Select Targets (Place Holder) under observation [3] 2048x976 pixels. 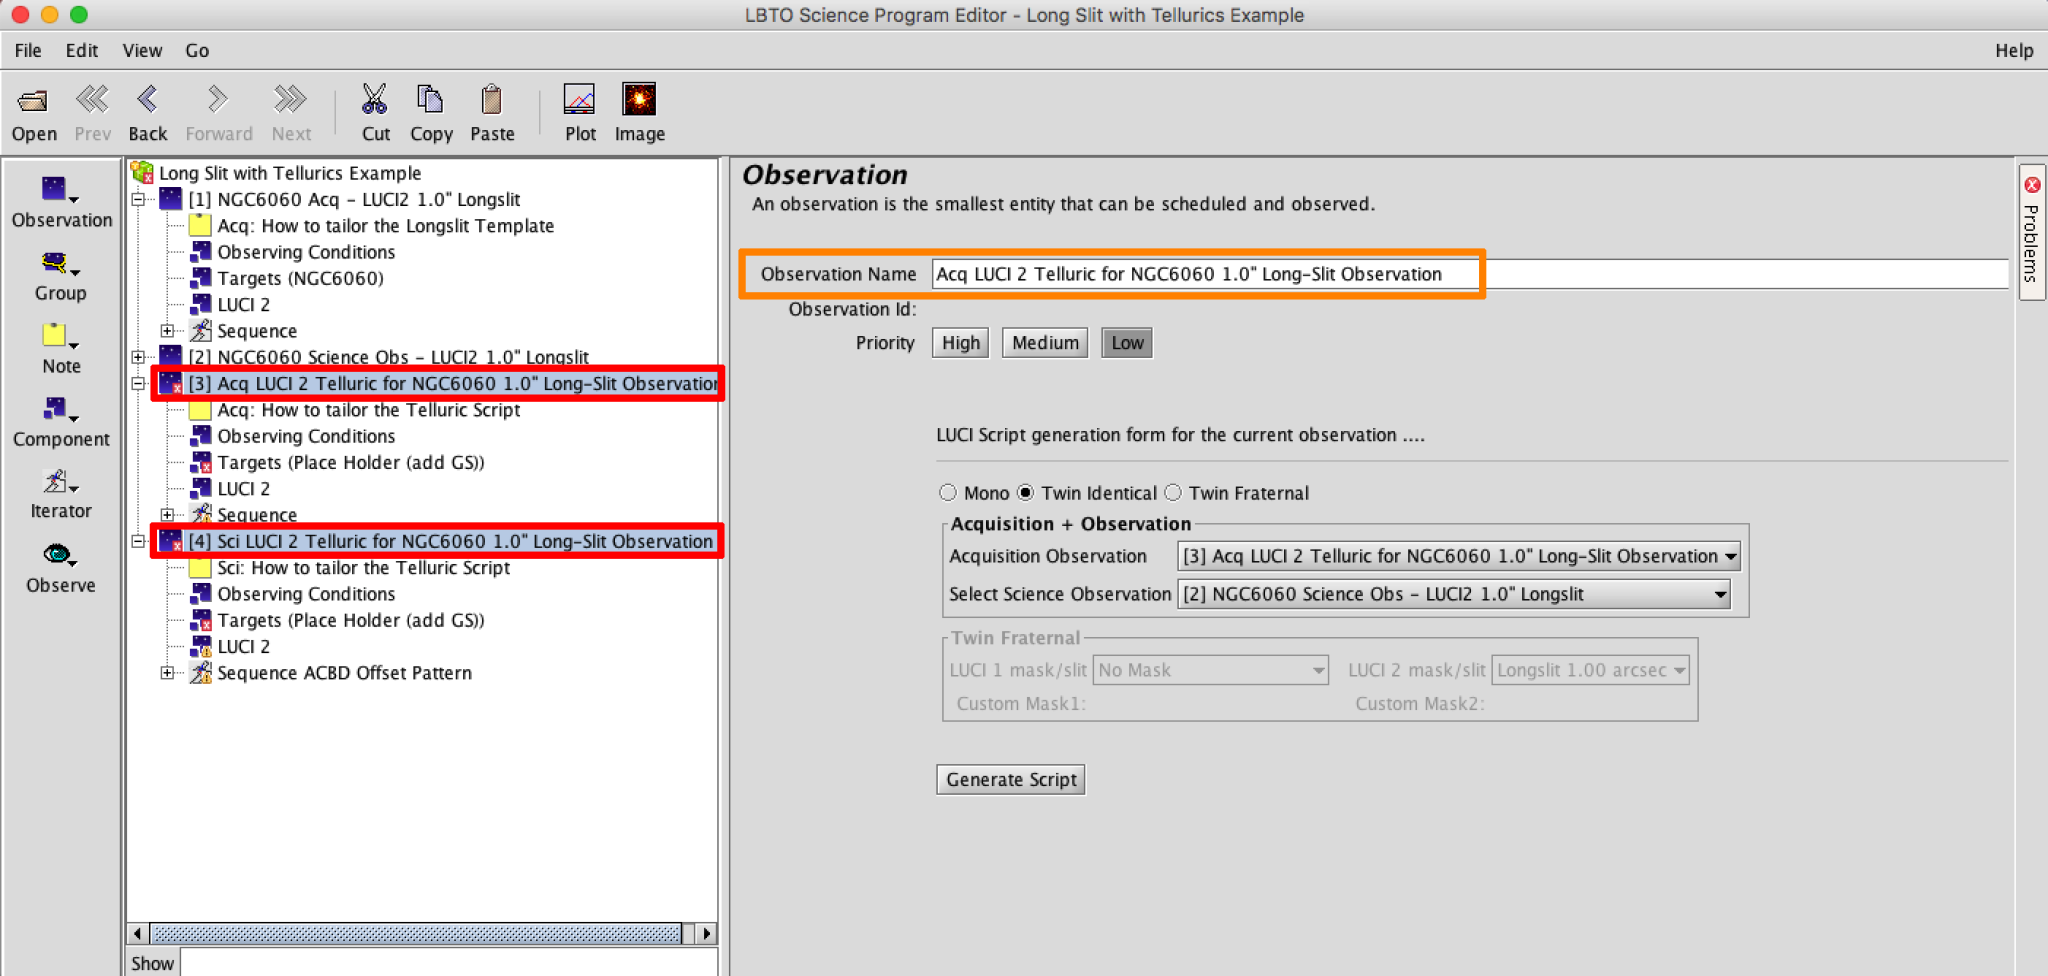[350, 463]
